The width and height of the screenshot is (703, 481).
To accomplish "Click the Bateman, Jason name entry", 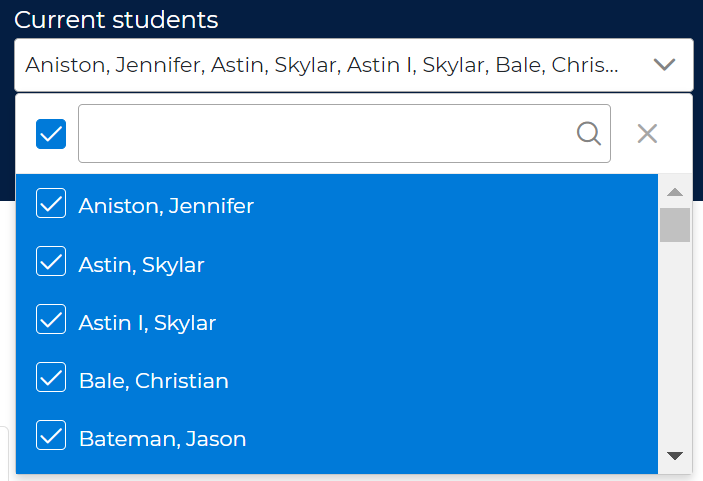I will point(162,438).
